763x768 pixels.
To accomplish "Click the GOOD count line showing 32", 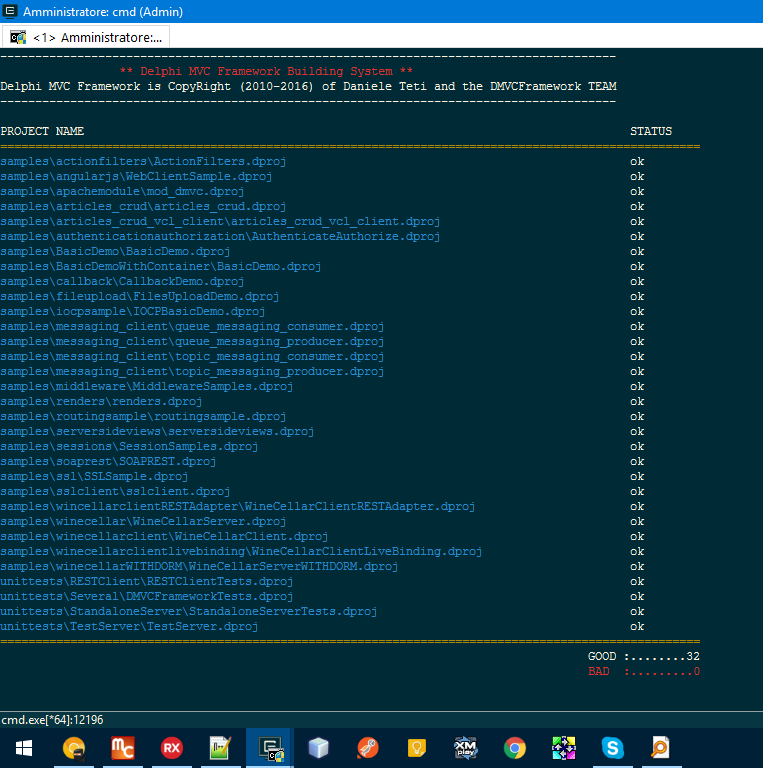I will [644, 656].
